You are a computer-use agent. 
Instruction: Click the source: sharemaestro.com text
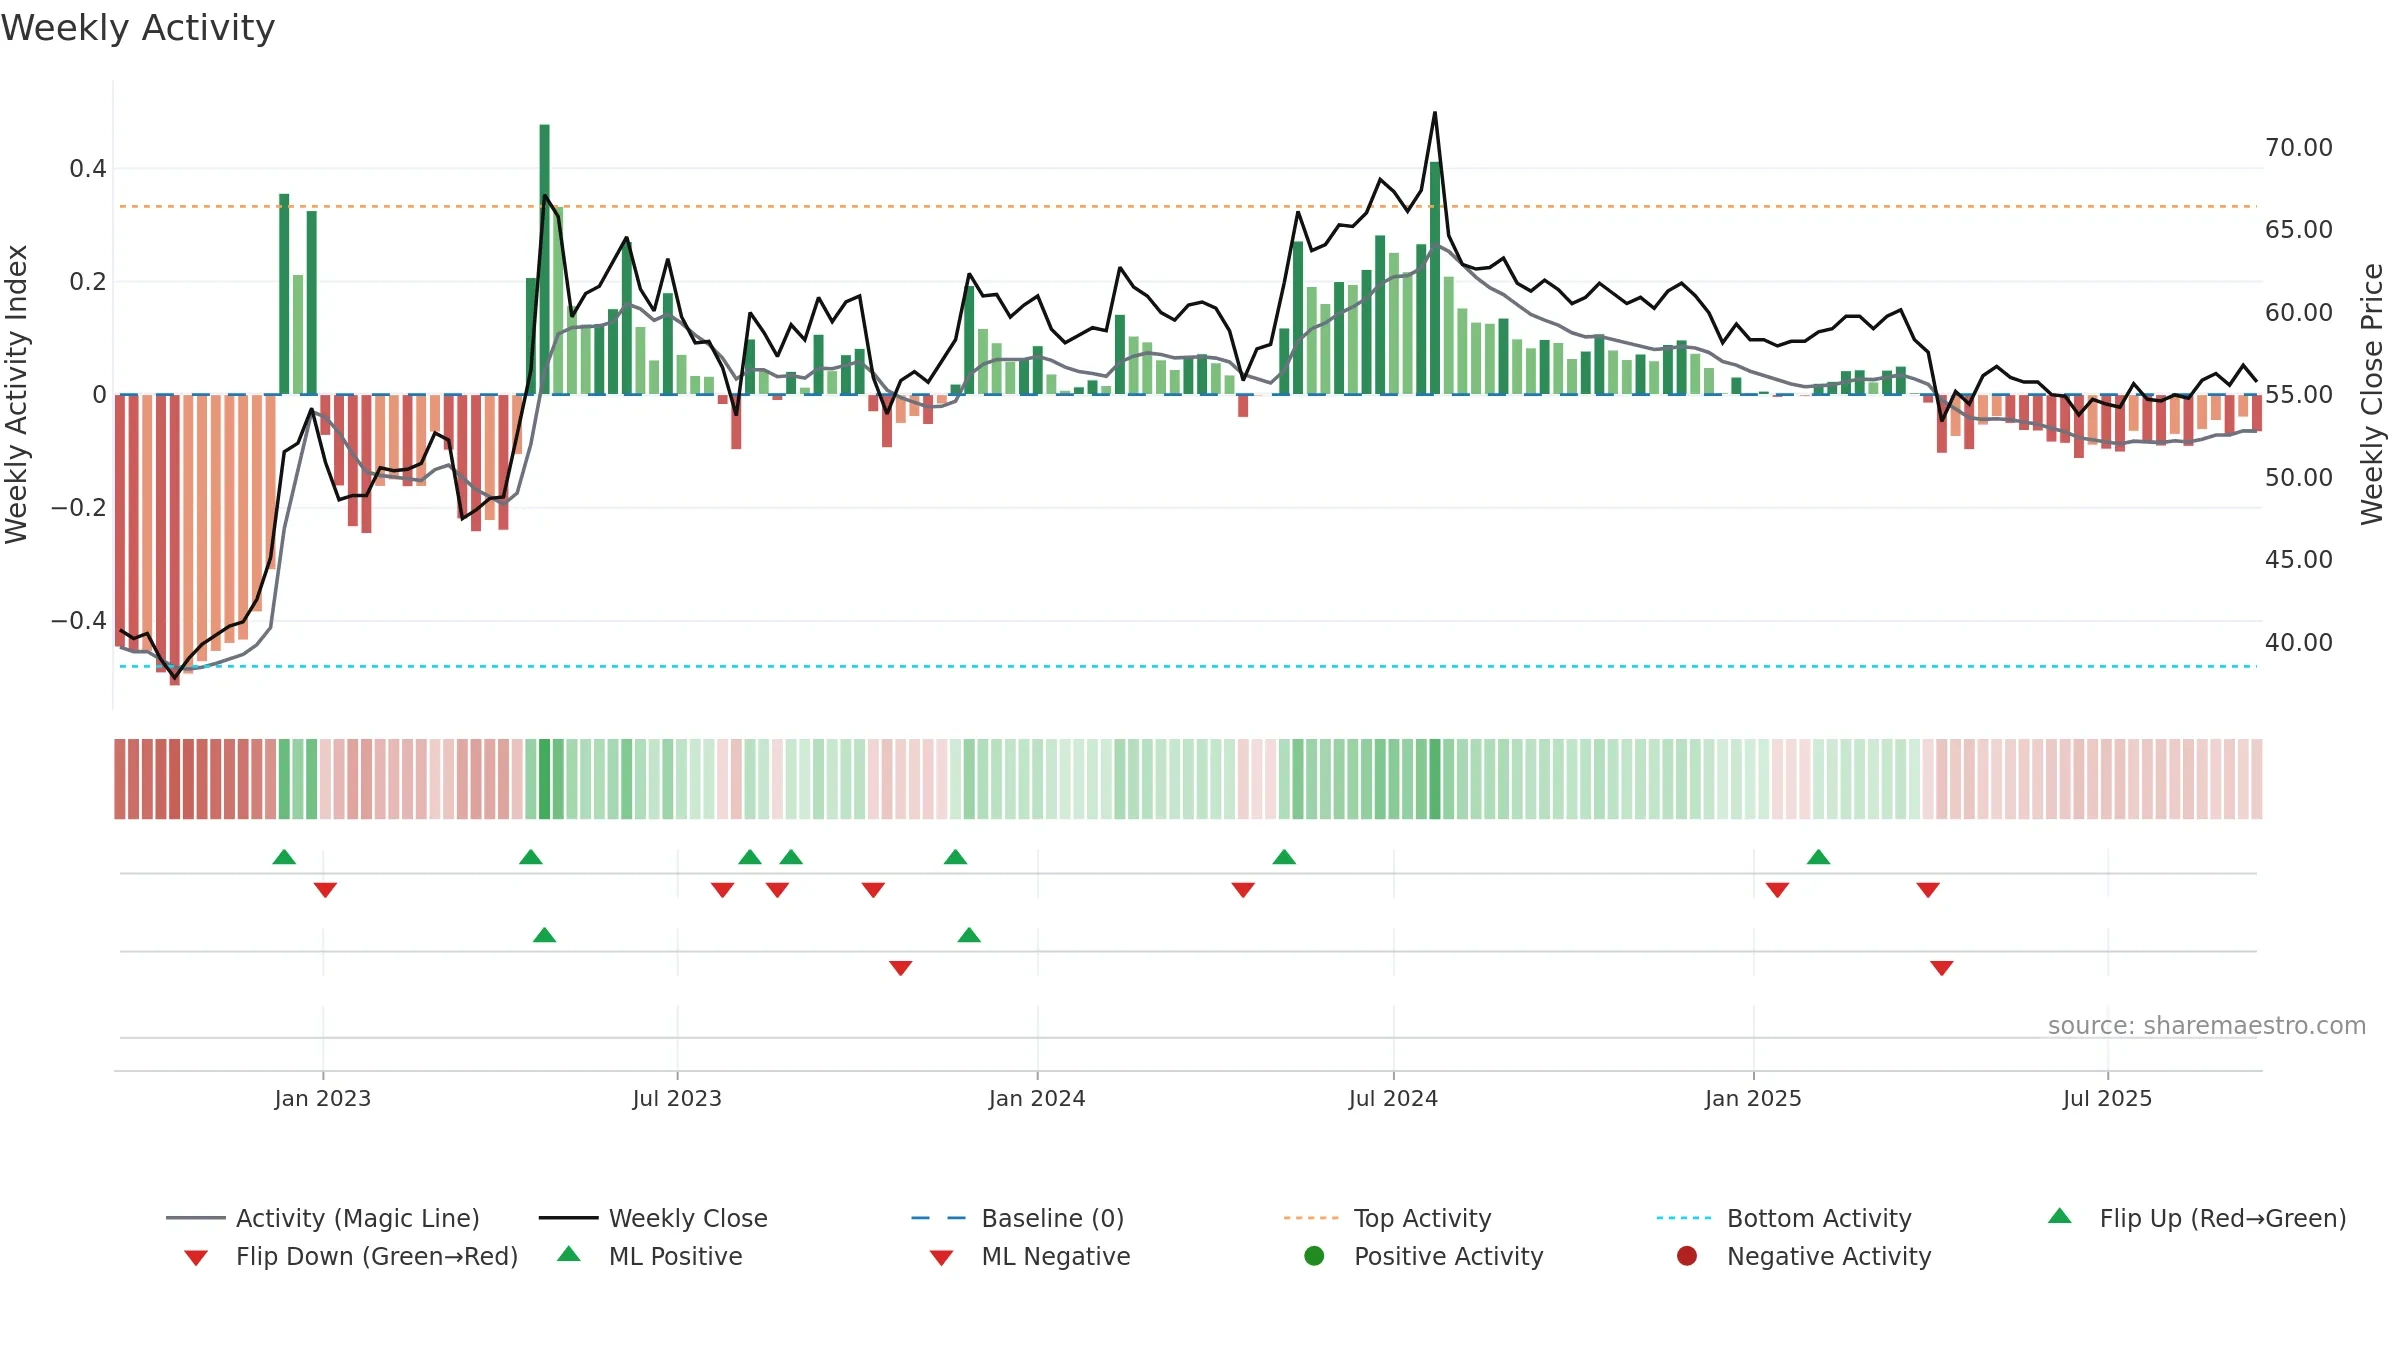pyautogui.click(x=2207, y=1025)
